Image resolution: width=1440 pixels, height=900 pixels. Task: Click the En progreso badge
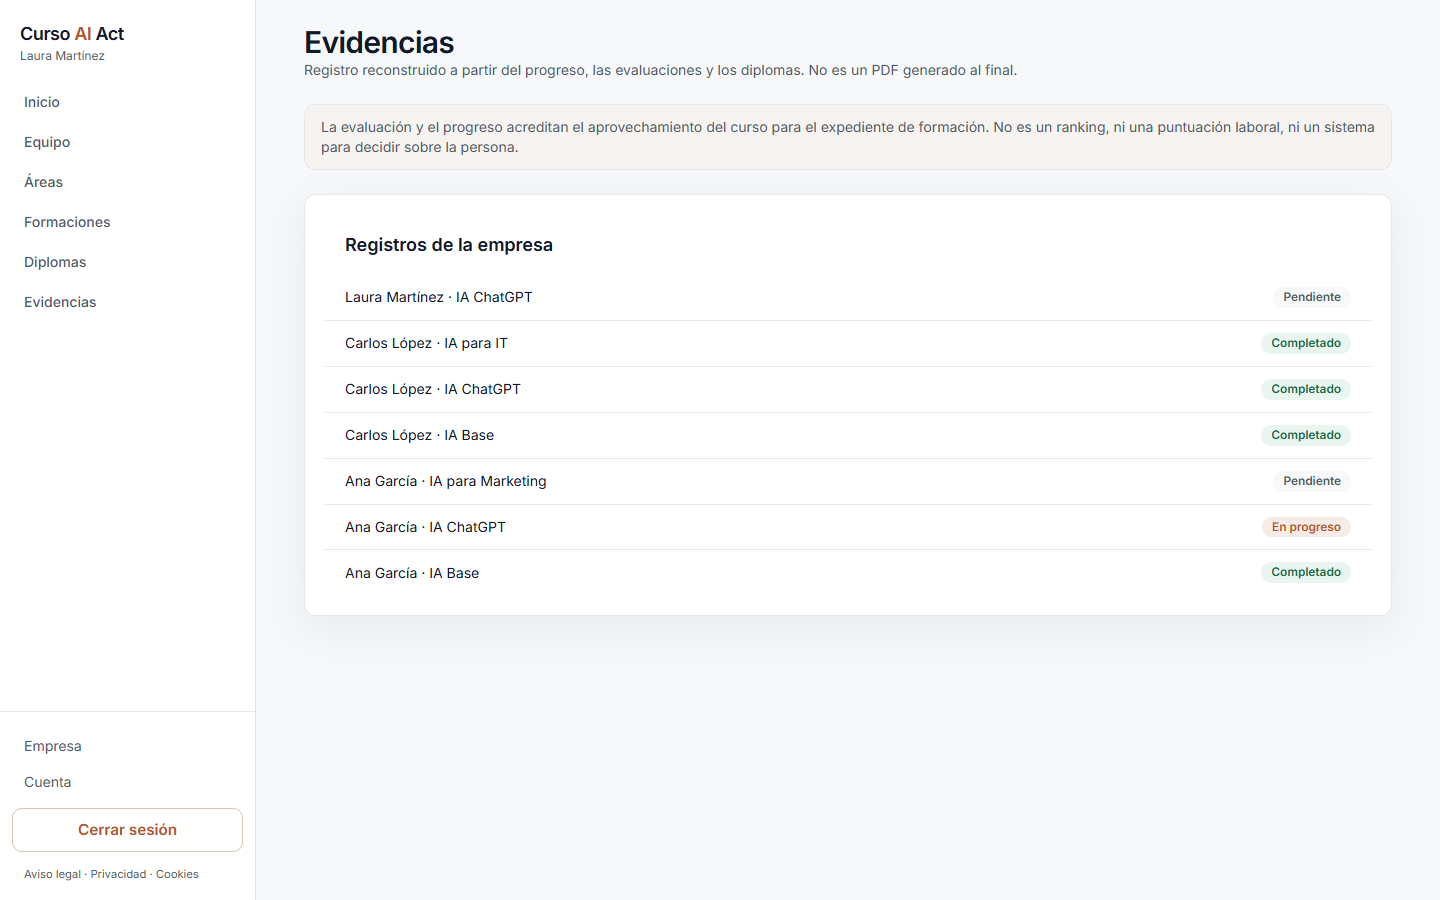pyautogui.click(x=1306, y=527)
